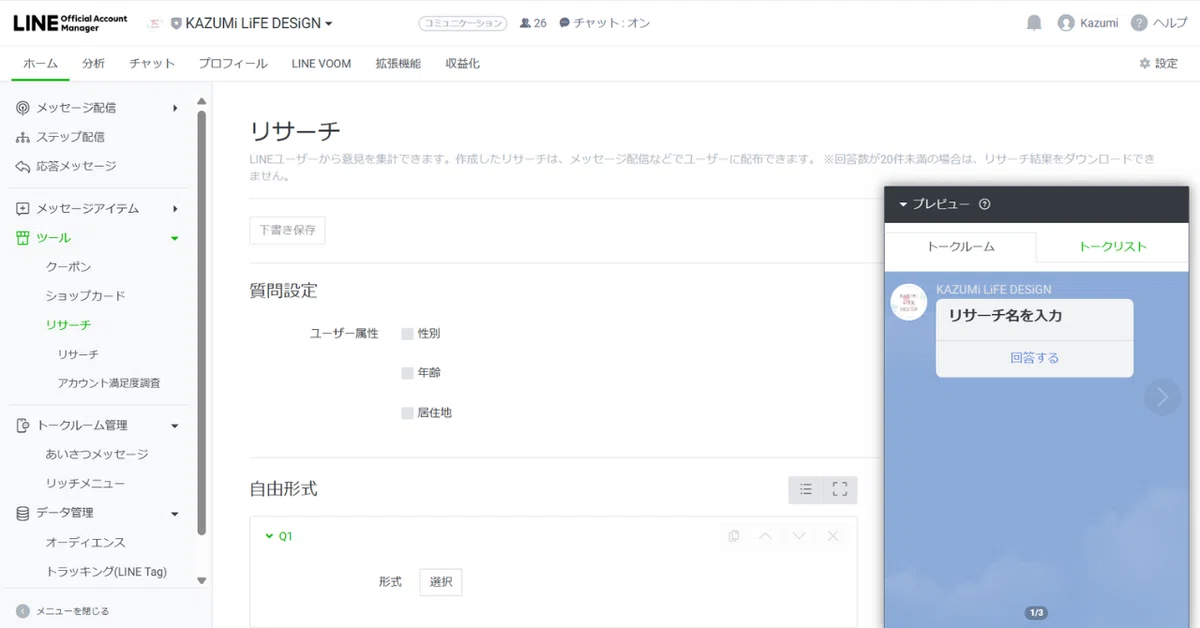Click the 下書き保存 button
This screenshot has width=1200, height=628.
pos(287,230)
